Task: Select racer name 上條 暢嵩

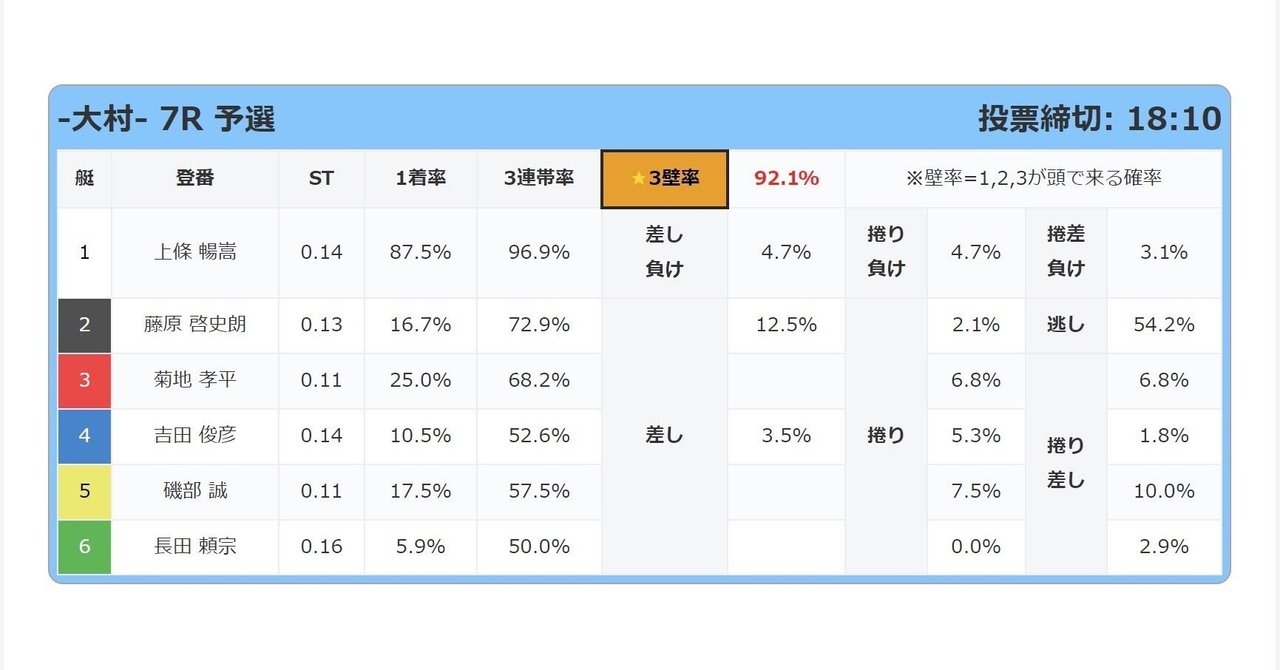Action: pyautogui.click(x=195, y=252)
